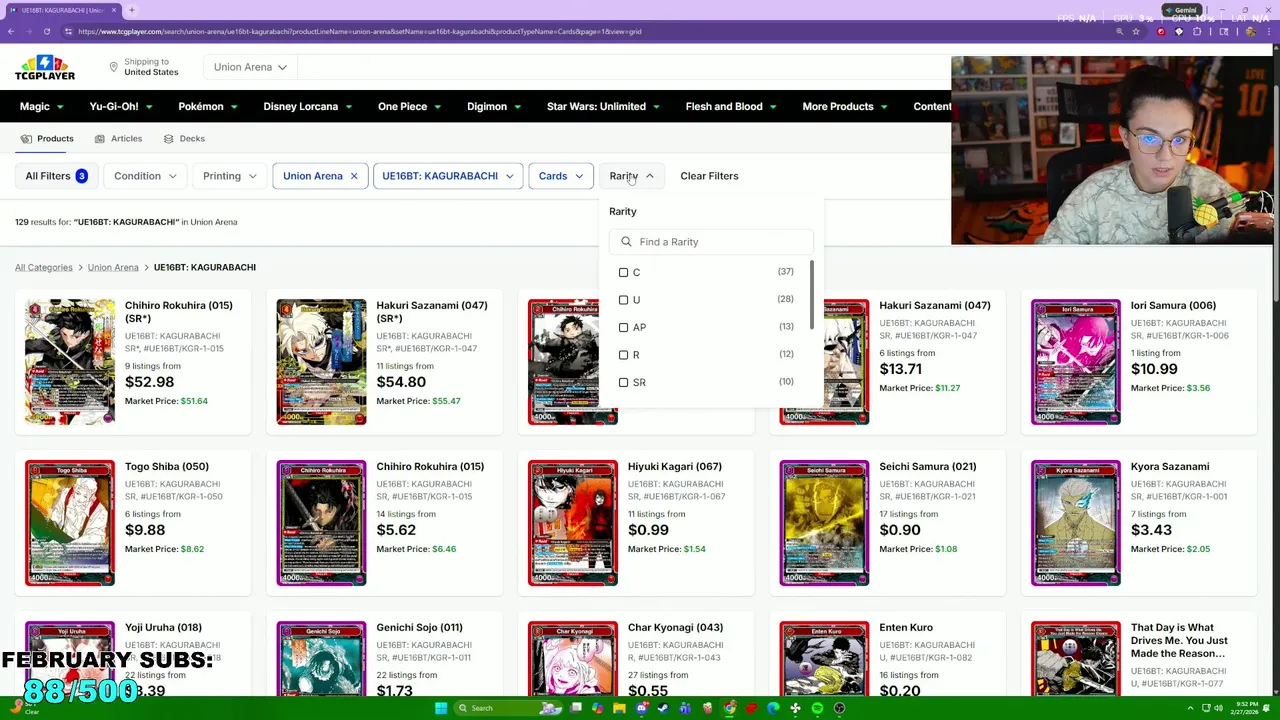Click Clear Filters
The width and height of the screenshot is (1280, 720).
709,176
